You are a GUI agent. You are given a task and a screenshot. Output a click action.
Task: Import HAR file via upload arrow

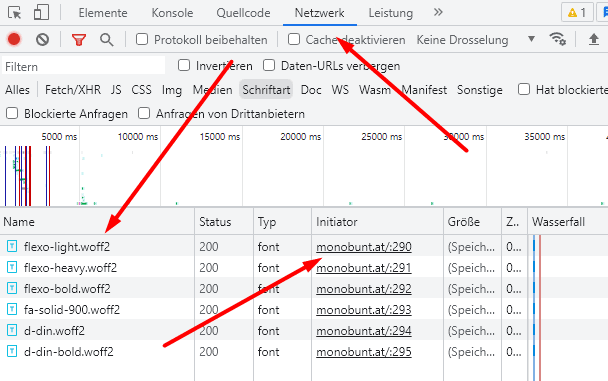[593, 39]
